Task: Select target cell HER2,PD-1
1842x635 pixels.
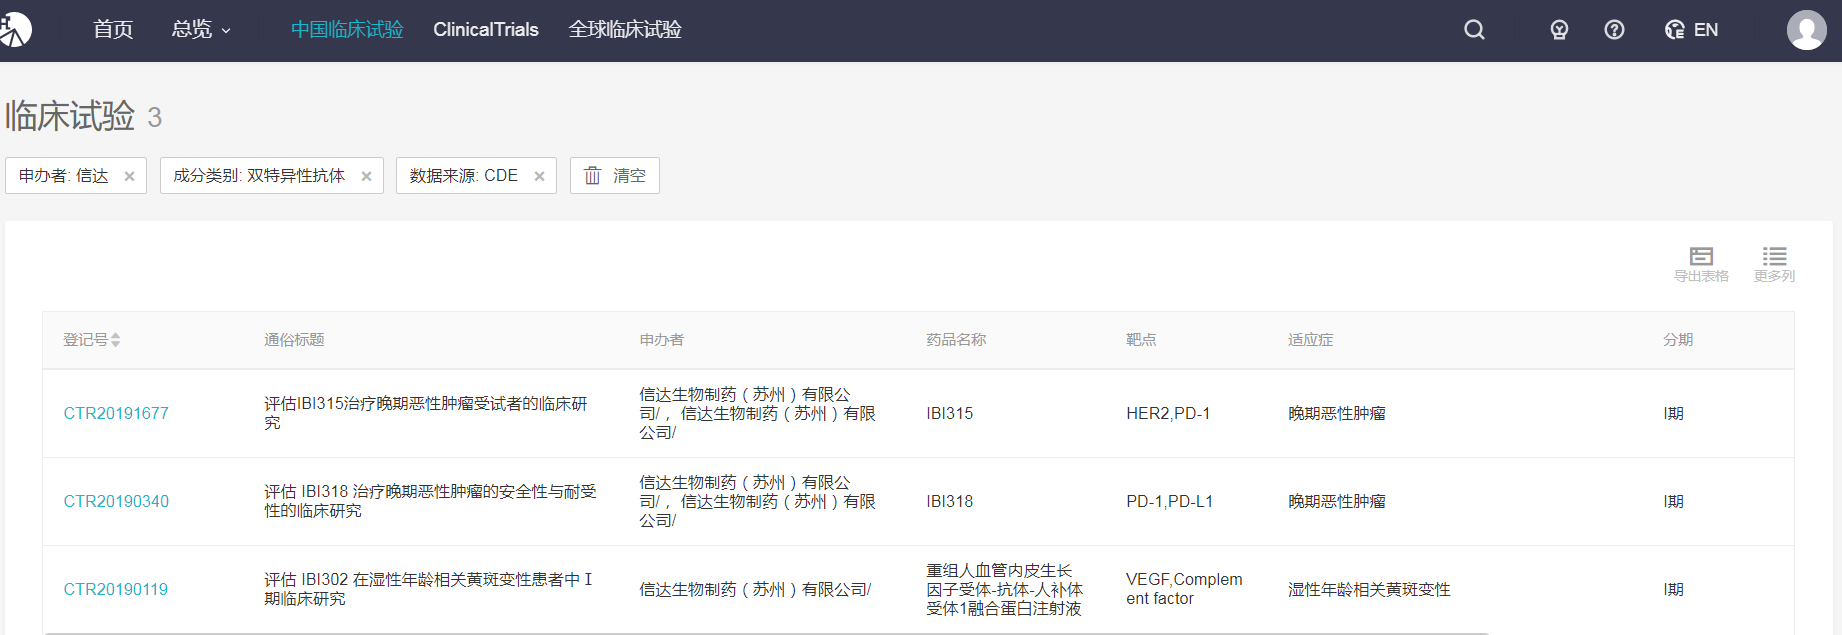Action: [x=1168, y=414]
